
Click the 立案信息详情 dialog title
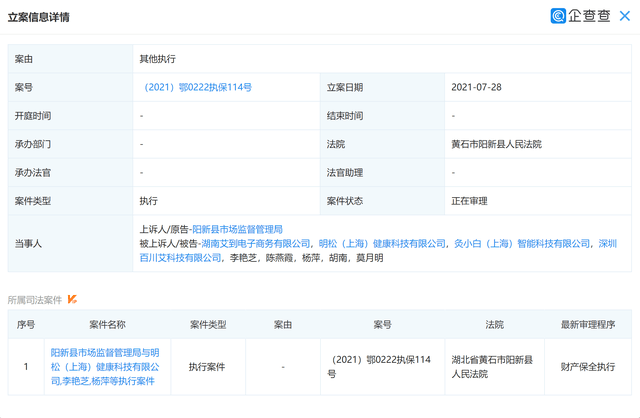click(39, 17)
